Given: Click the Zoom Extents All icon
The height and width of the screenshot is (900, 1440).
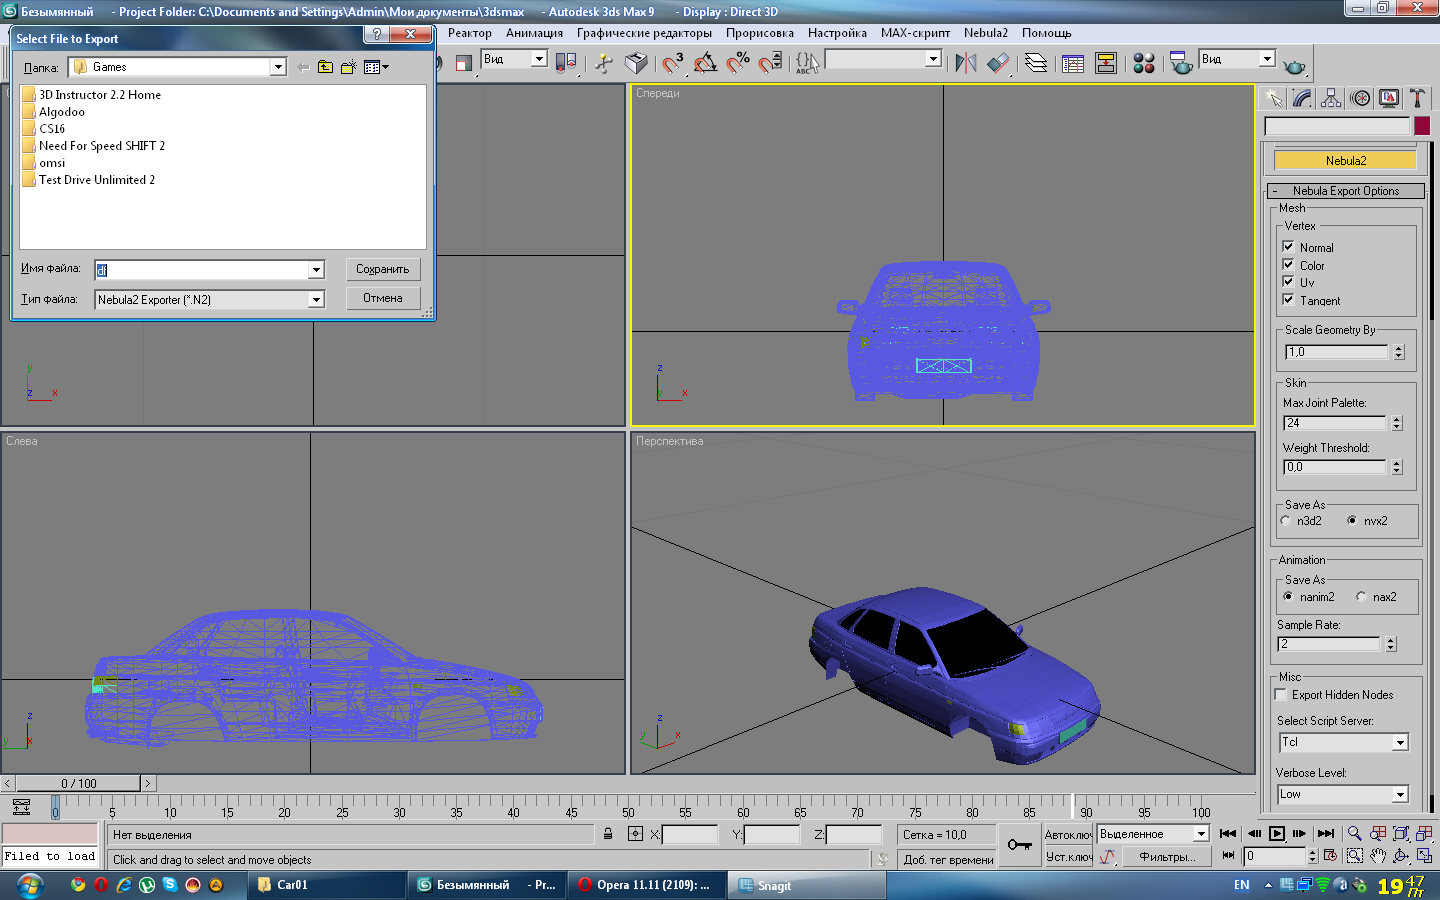Looking at the screenshot, I should pyautogui.click(x=1424, y=833).
